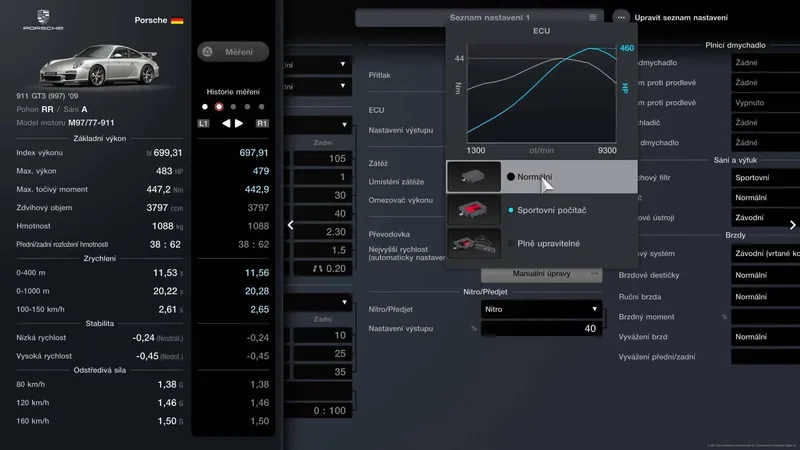Viewport: 800px width, 450px height.
Task: Click the Převodovka label
Action: (389, 234)
